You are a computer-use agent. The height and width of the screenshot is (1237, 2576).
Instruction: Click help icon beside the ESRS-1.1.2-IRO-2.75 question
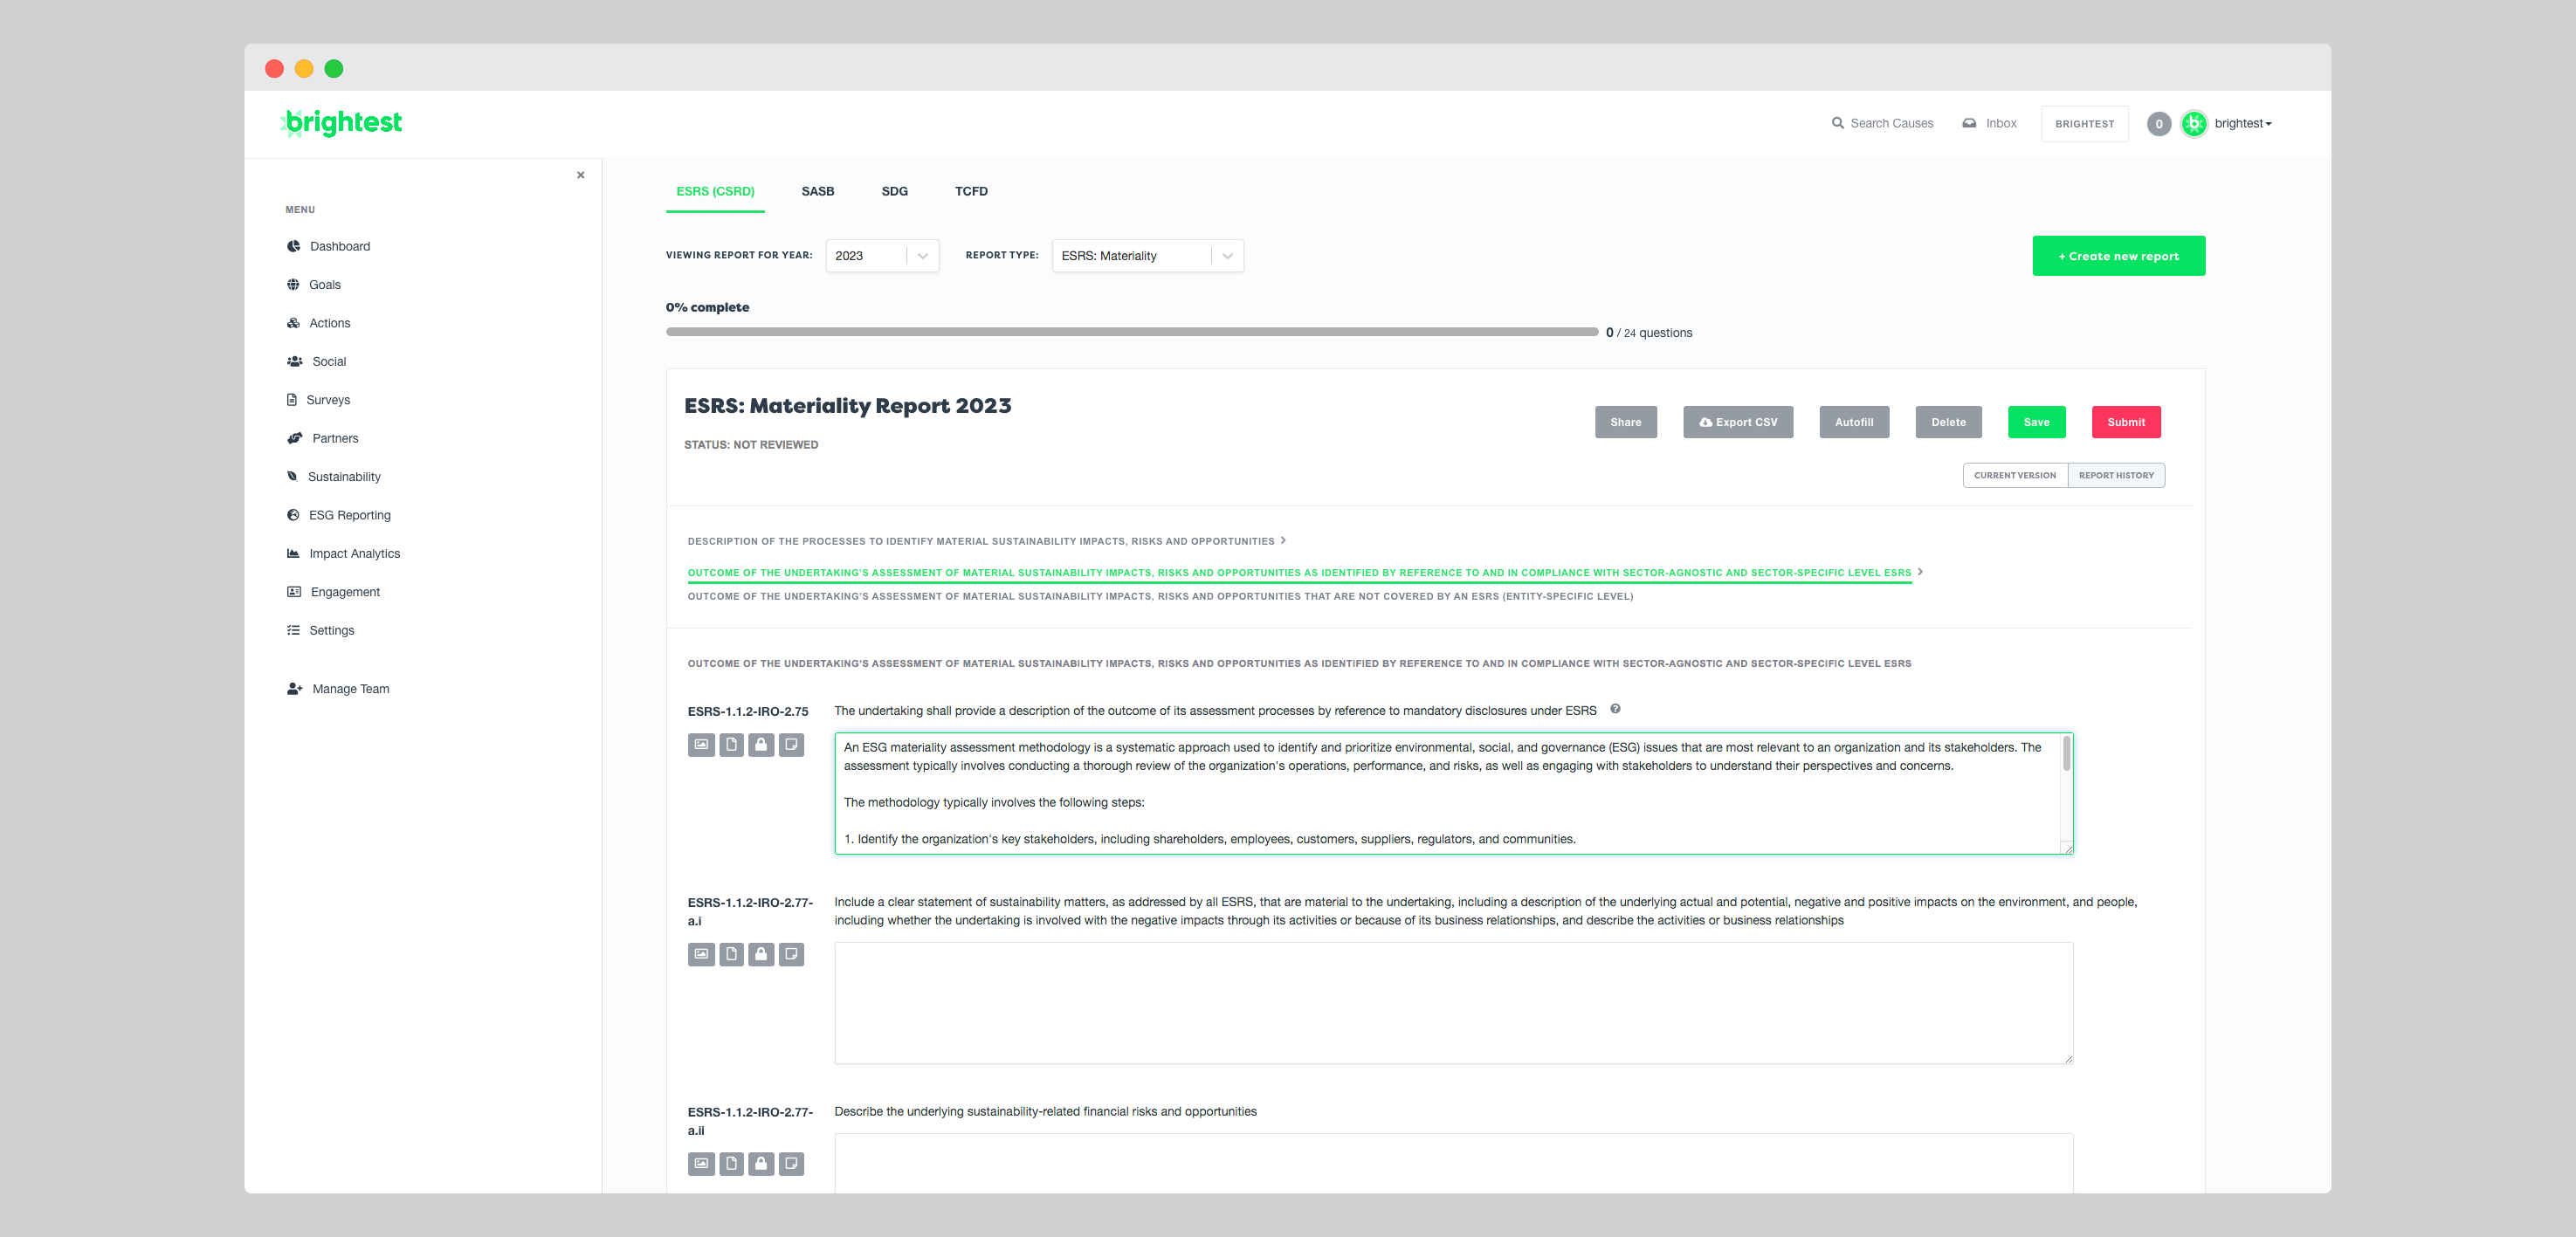(x=1615, y=709)
